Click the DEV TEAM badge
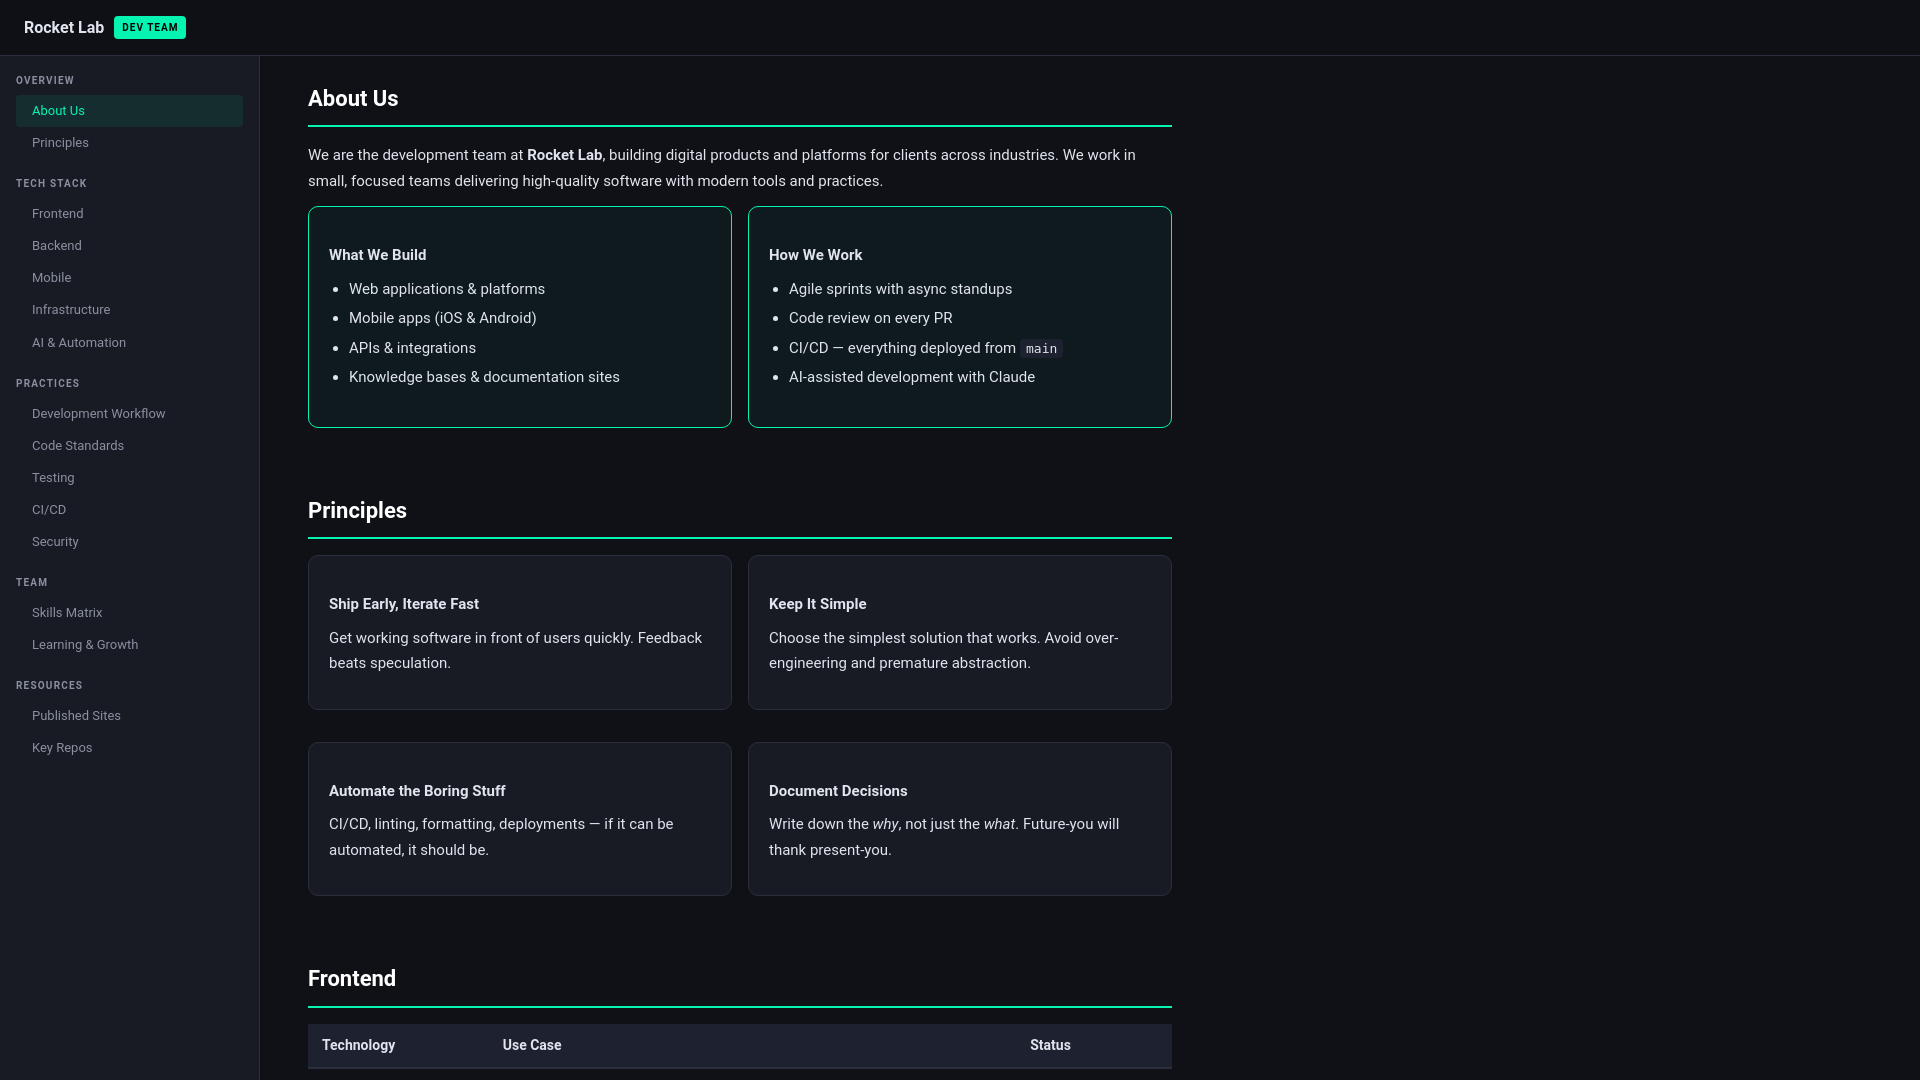 tap(150, 28)
